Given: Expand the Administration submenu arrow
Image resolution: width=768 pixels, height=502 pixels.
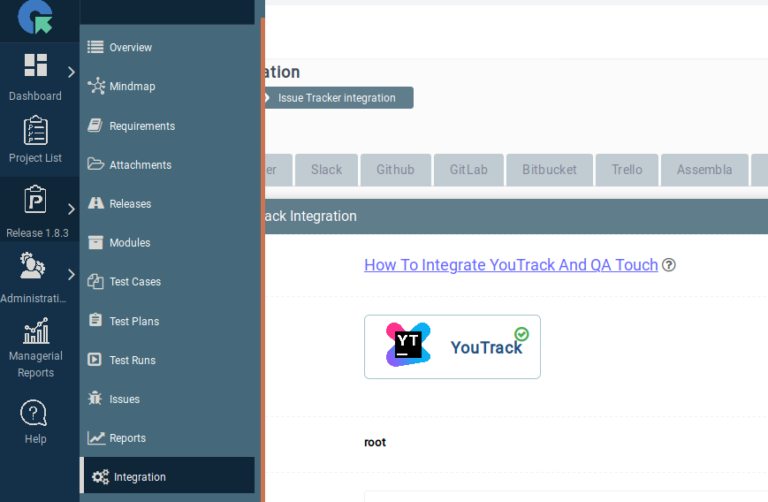Looking at the screenshot, I should point(71,274).
